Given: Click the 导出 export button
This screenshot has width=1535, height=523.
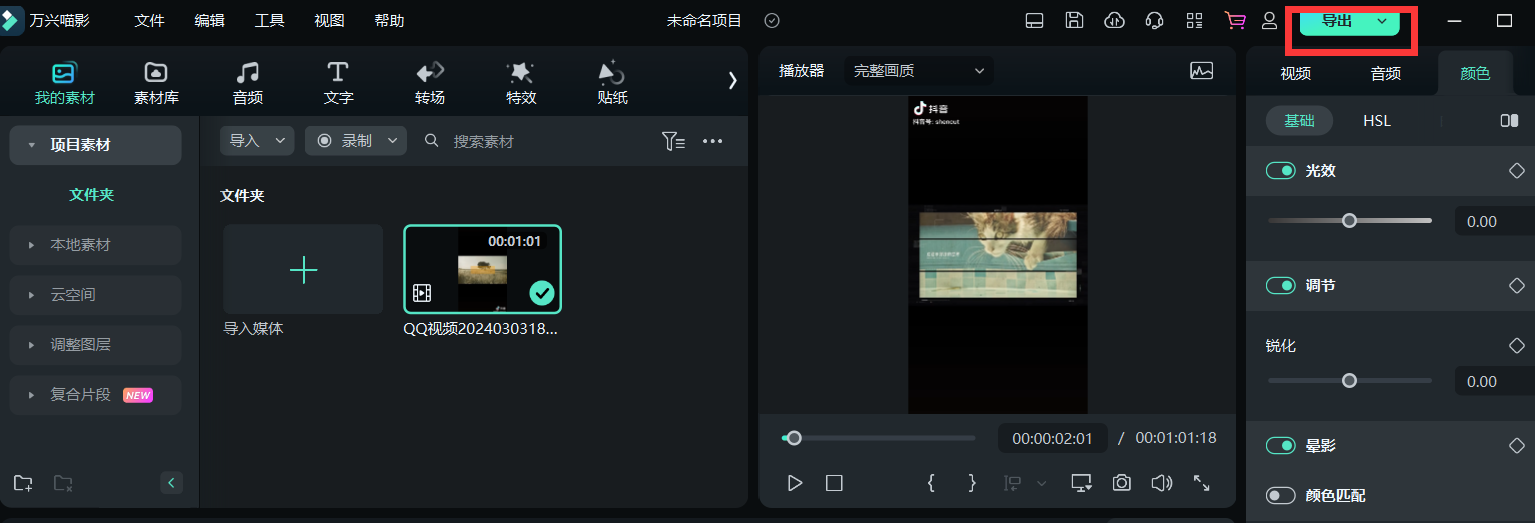Looking at the screenshot, I should (1335, 21).
